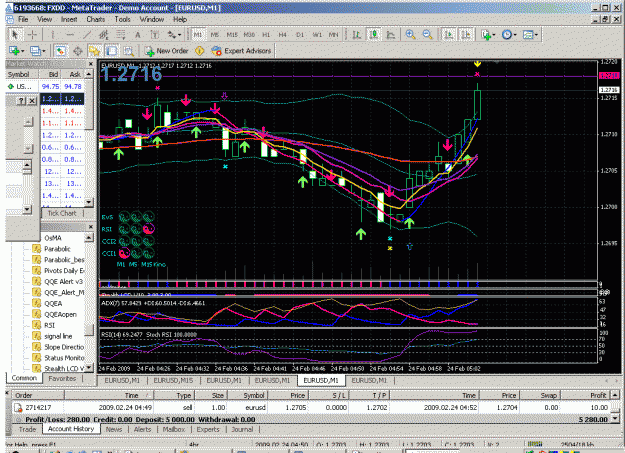This screenshot has width=625, height=453.
Task: Open the Strategy Tester icon
Action: click(x=128, y=51)
